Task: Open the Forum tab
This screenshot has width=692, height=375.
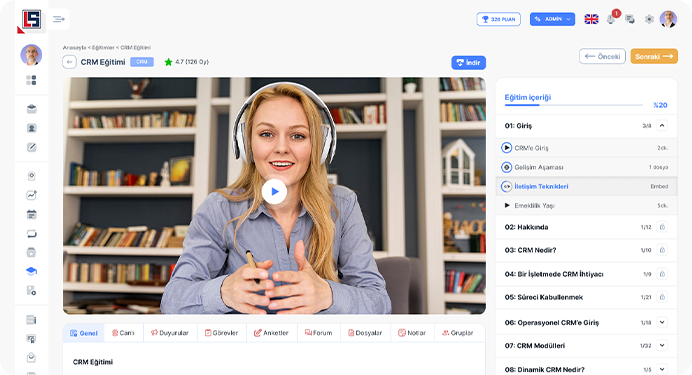Action: (319, 333)
